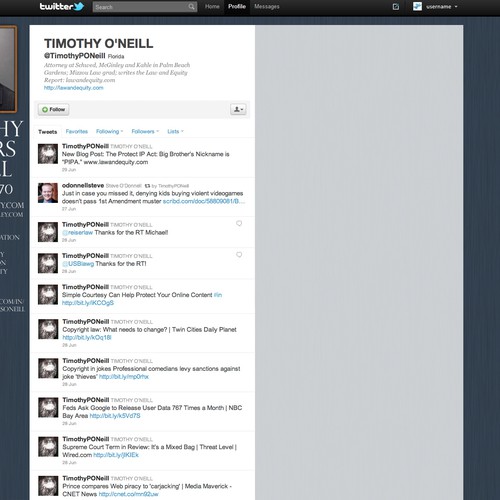Viewport: 500px width, 500px height.
Task: Click the search magnifier icon
Action: pos(191,7)
